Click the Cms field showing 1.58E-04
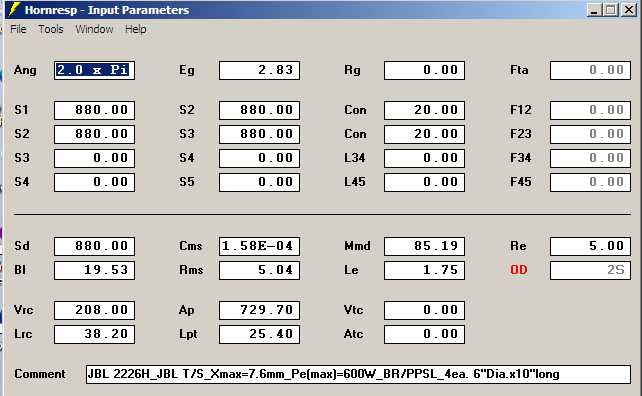Image resolution: width=642 pixels, height=396 pixels. click(259, 246)
